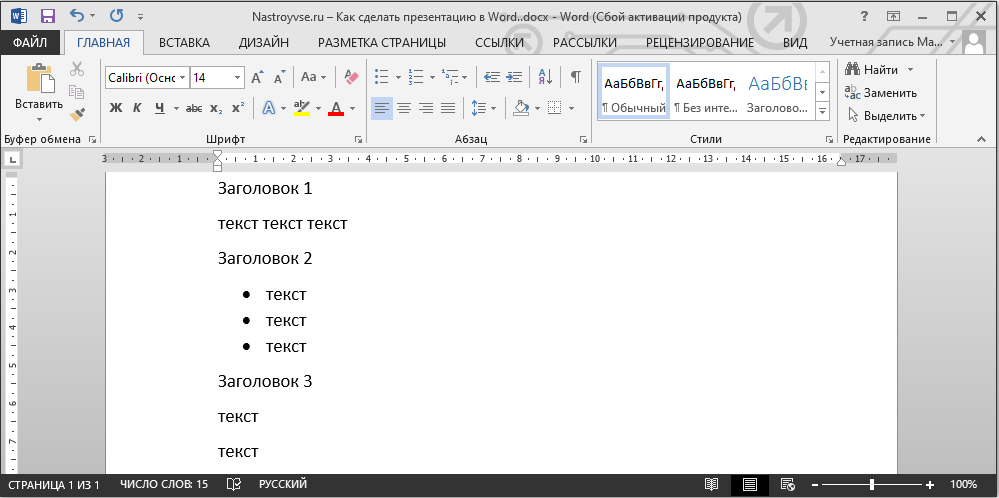
Task: Activate the Format Painter brush
Action: [77, 115]
